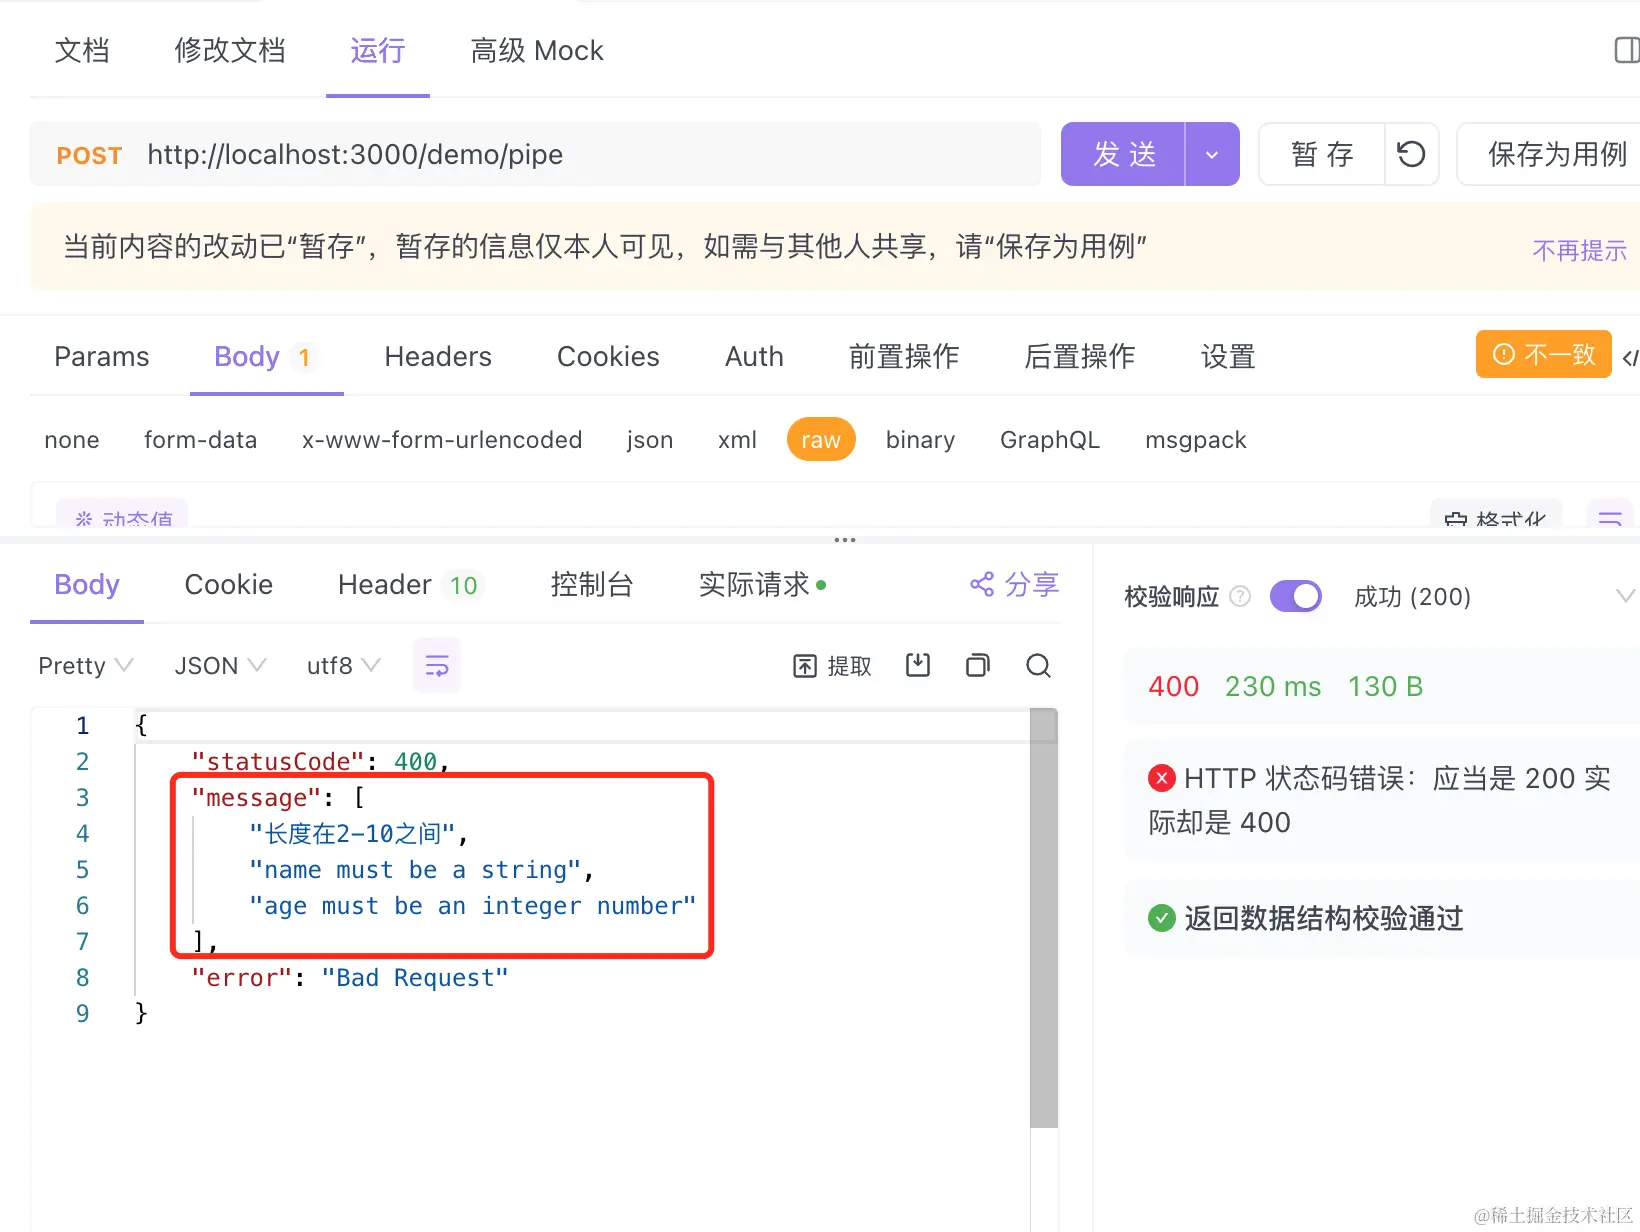Open the Headers request tab

click(438, 357)
